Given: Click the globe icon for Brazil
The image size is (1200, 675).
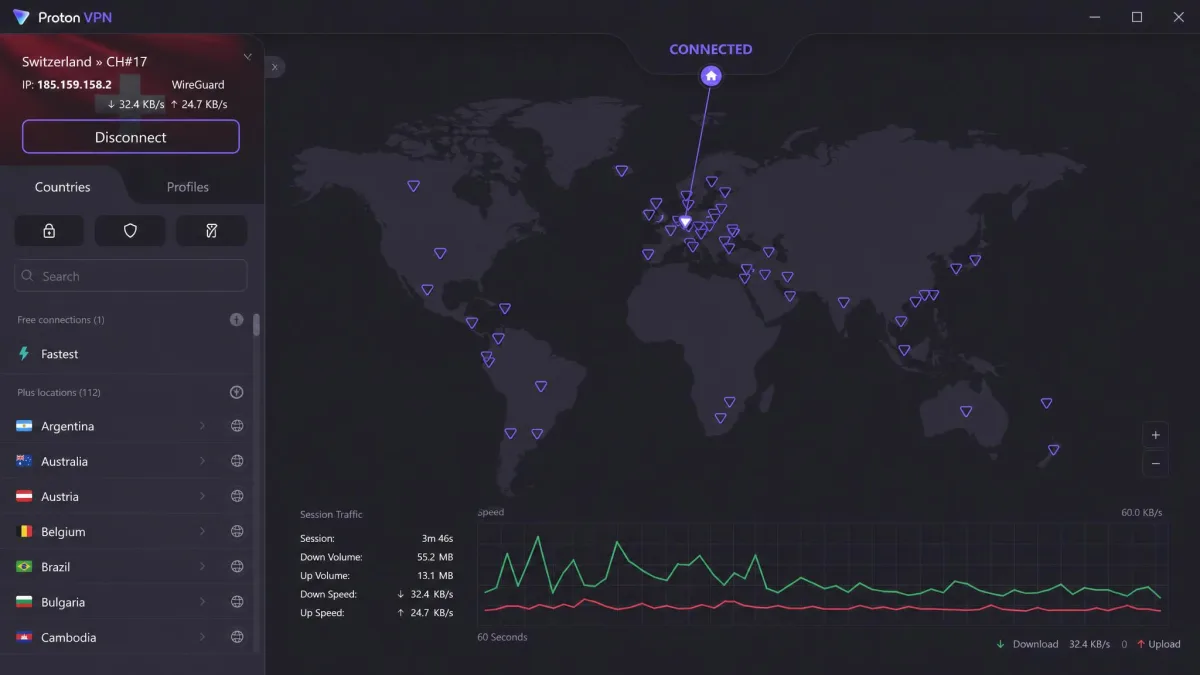Looking at the screenshot, I should tap(237, 566).
